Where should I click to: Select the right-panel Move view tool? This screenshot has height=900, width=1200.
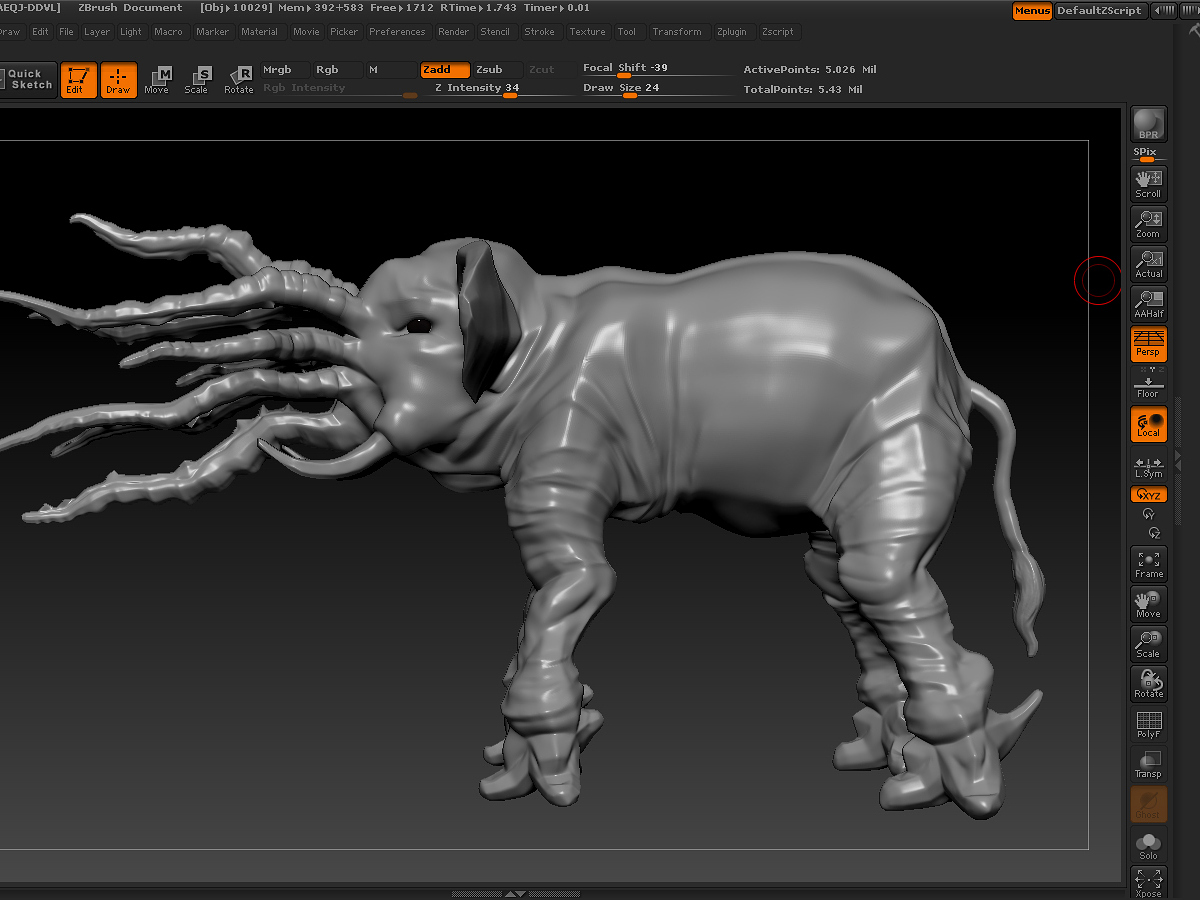click(x=1148, y=604)
